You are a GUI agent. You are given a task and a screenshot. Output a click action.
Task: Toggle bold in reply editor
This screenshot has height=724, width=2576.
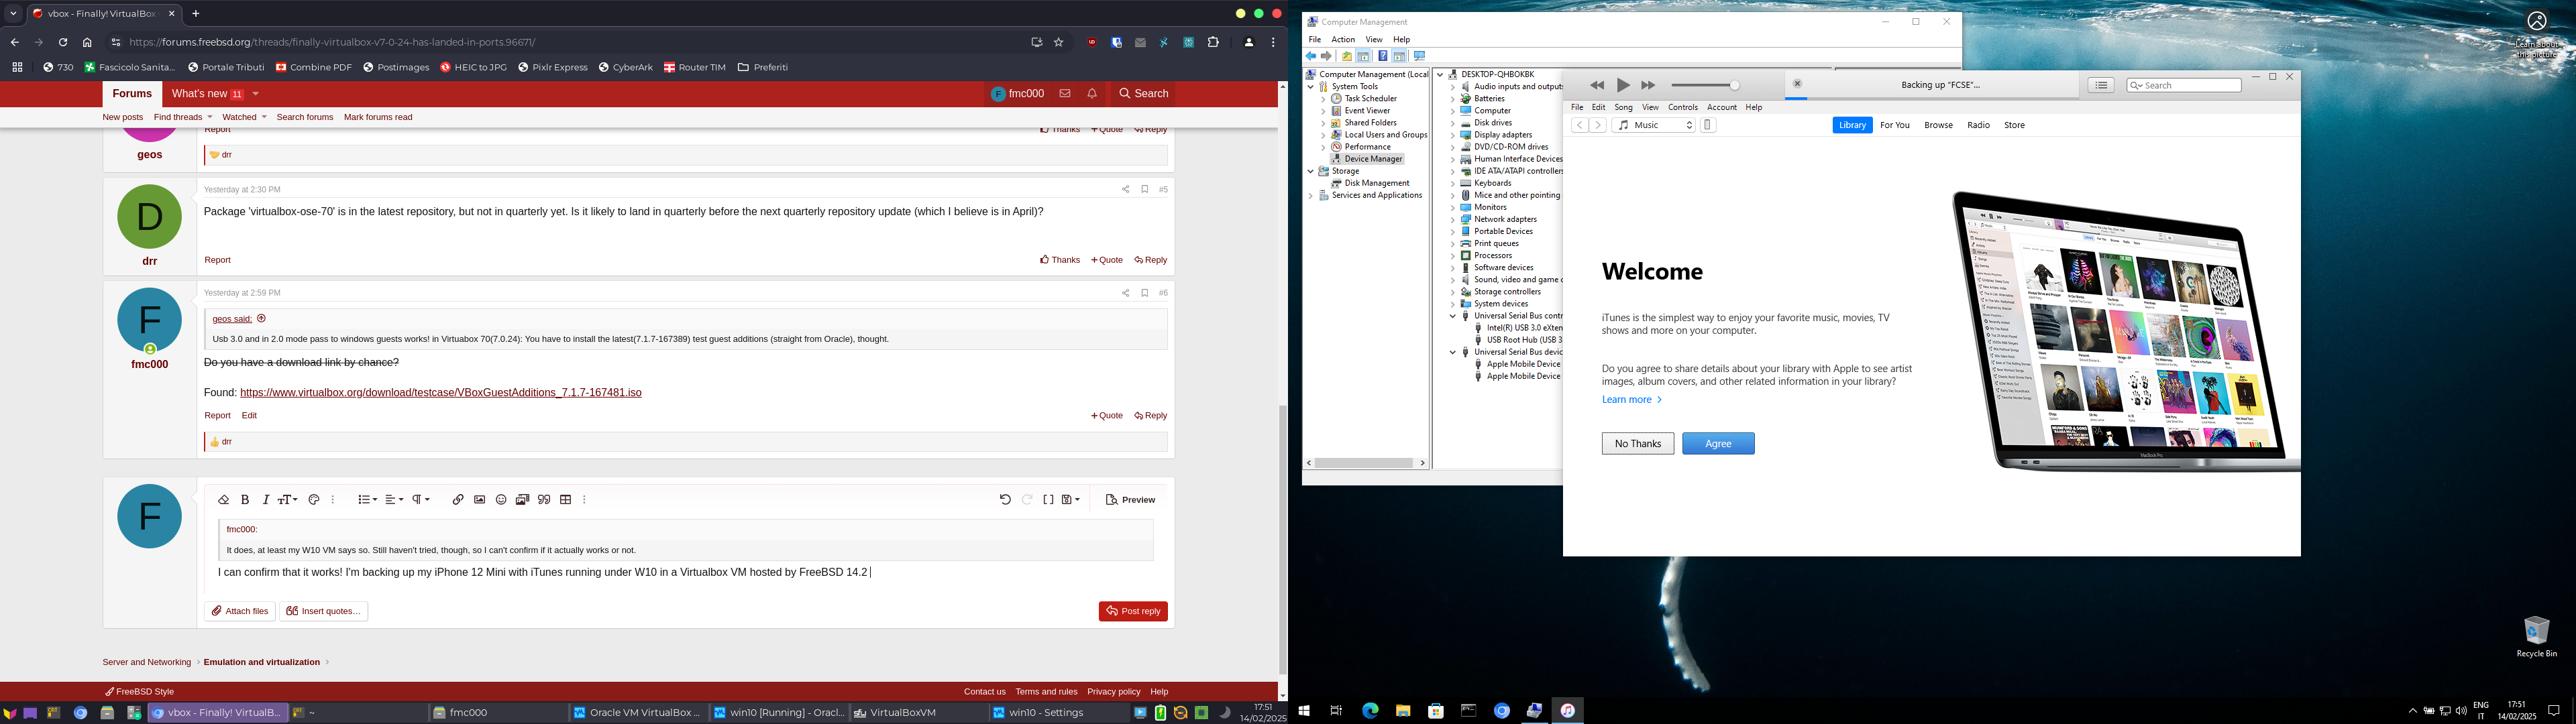click(x=245, y=500)
